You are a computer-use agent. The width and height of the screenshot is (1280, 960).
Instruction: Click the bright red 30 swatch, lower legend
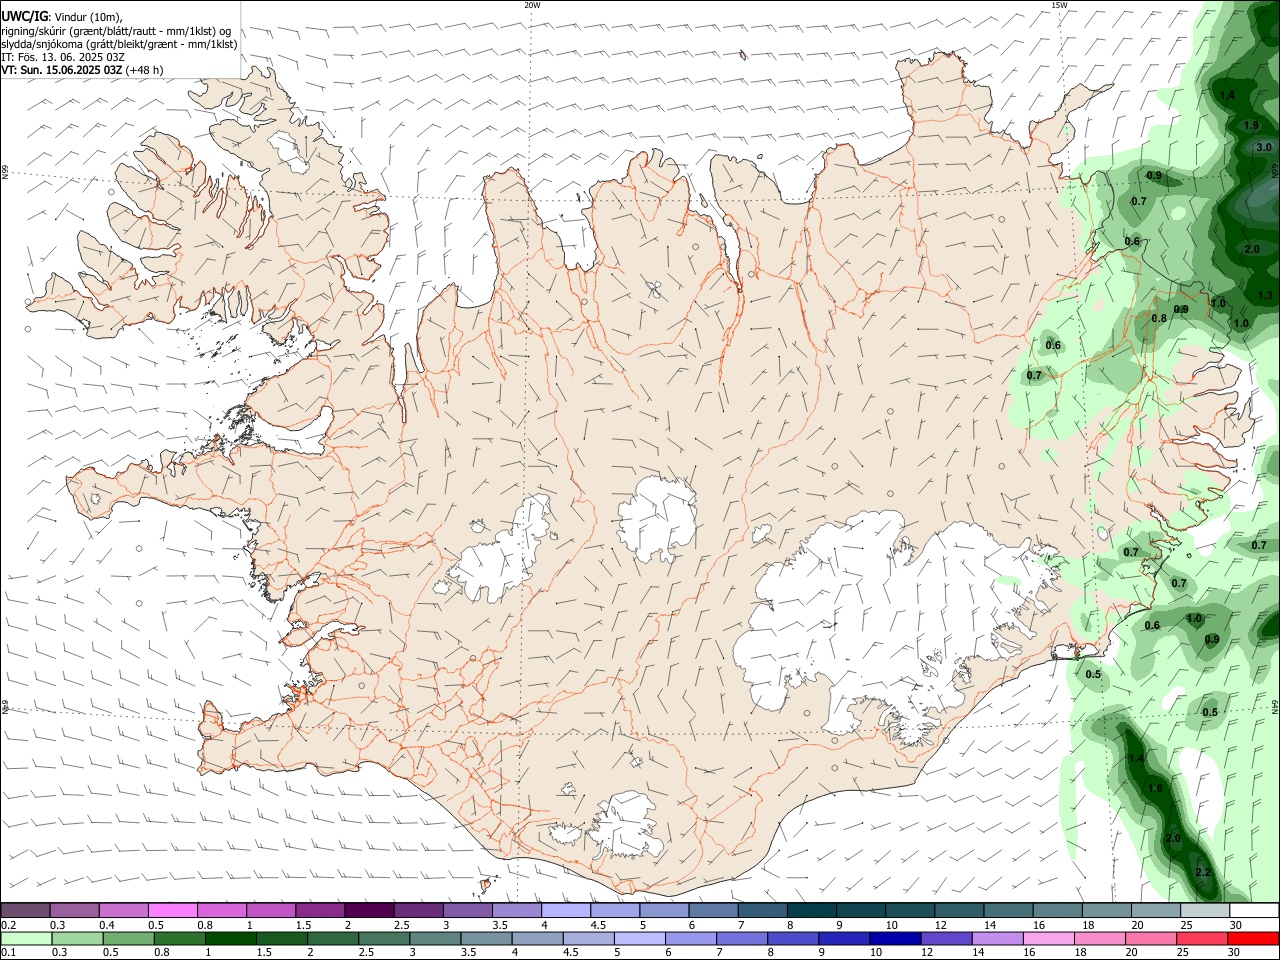(x=1253, y=939)
